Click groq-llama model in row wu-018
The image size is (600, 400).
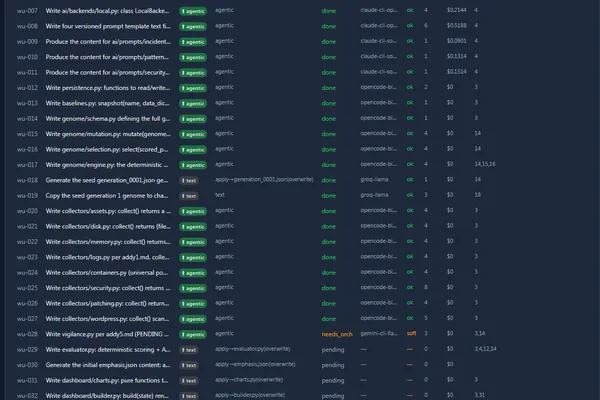pyautogui.click(x=374, y=180)
